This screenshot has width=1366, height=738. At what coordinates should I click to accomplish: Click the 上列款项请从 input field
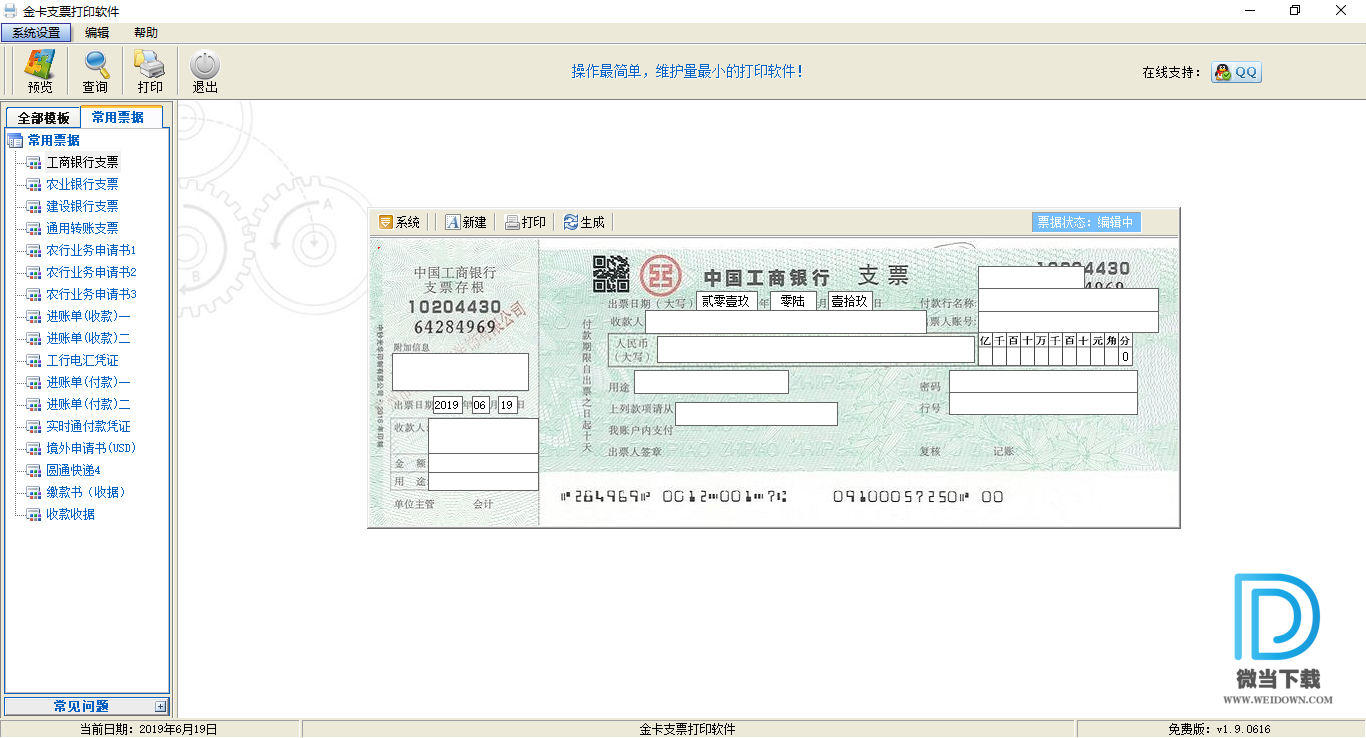click(756, 414)
